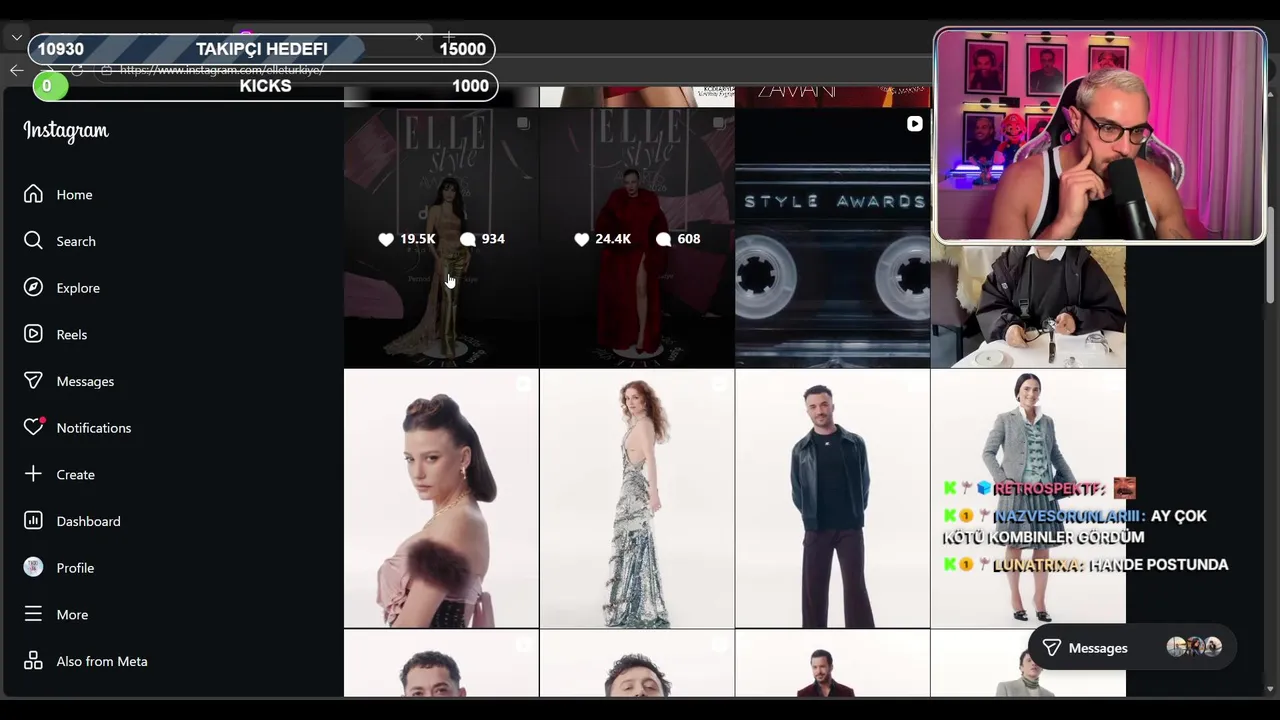Open the post with 19.5K likes
Screen dimensions: 1280x720
[x=441, y=238]
